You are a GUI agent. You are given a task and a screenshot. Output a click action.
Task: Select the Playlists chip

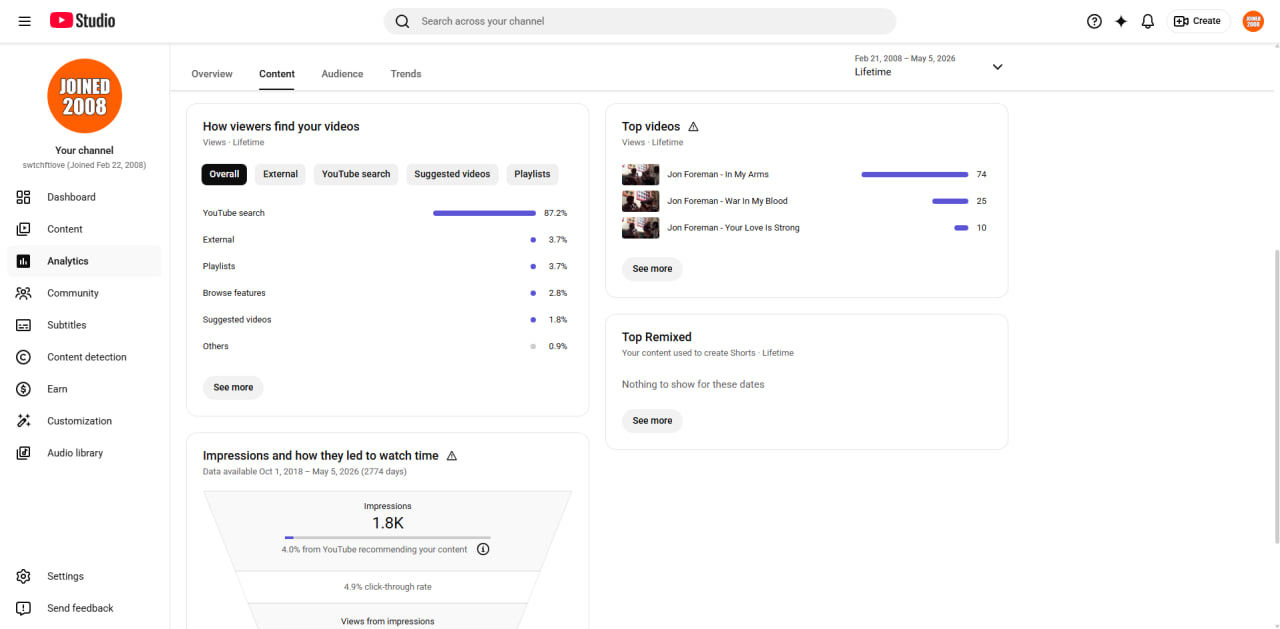click(532, 174)
